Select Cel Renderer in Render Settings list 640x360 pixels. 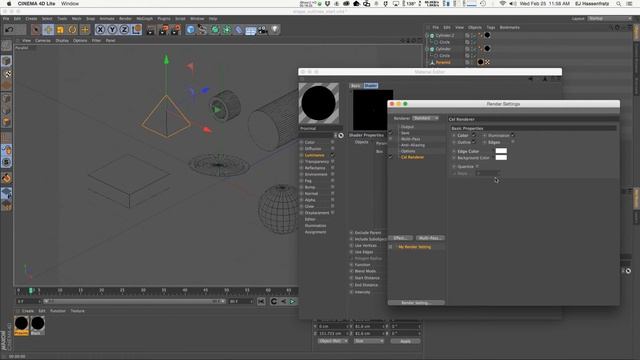[x=412, y=157]
